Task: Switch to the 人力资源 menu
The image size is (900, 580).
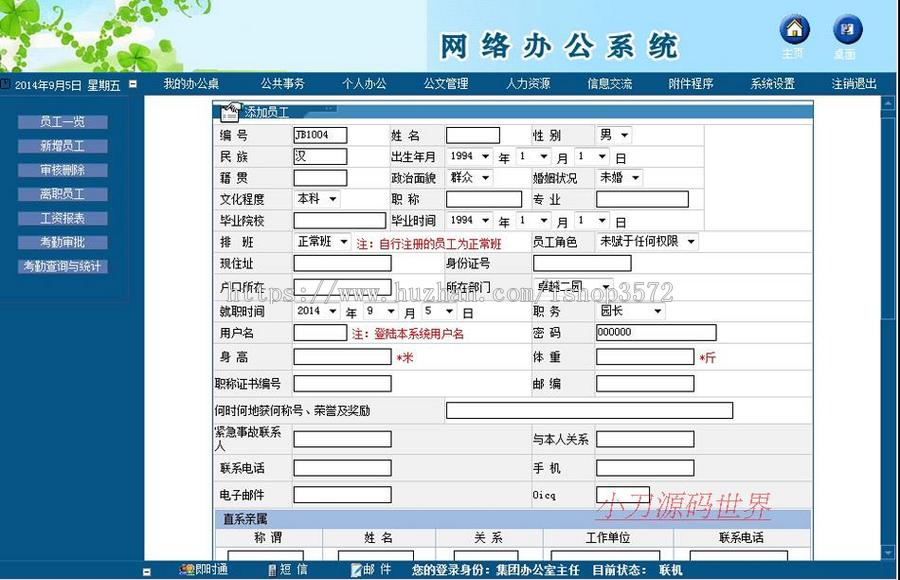Action: pyautogui.click(x=527, y=84)
